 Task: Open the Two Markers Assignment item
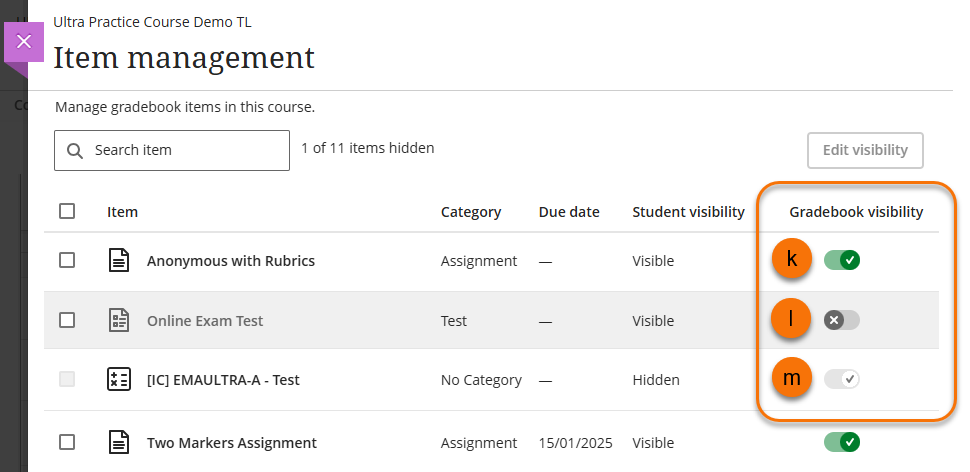[x=232, y=443]
